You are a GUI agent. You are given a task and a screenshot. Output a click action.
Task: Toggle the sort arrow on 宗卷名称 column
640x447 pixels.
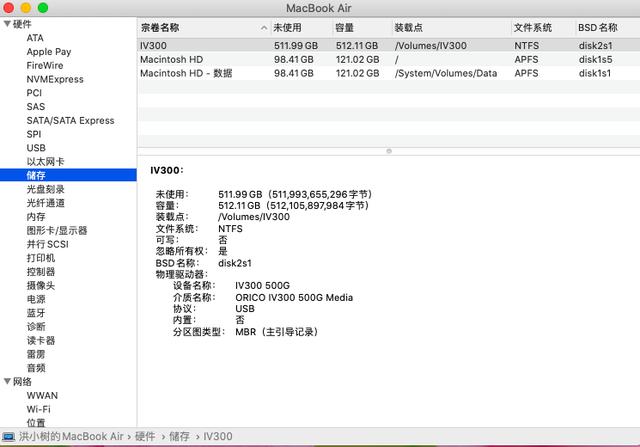click(x=264, y=28)
